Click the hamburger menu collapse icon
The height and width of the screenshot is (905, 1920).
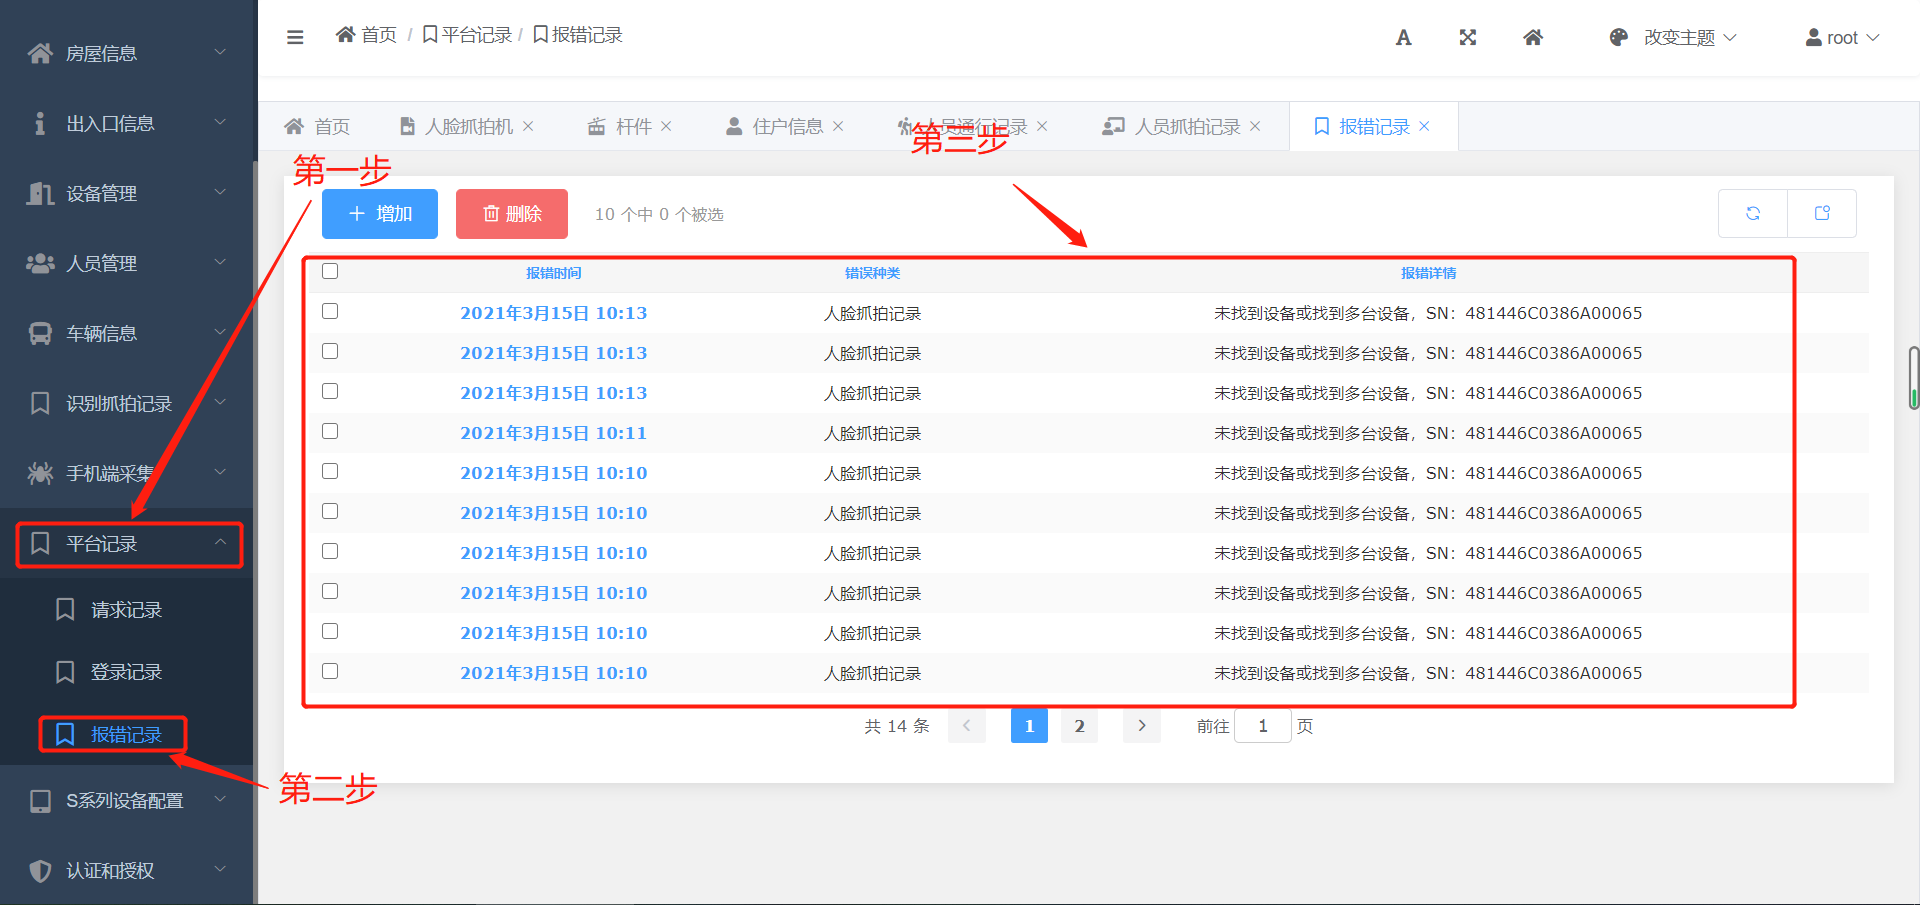[295, 37]
